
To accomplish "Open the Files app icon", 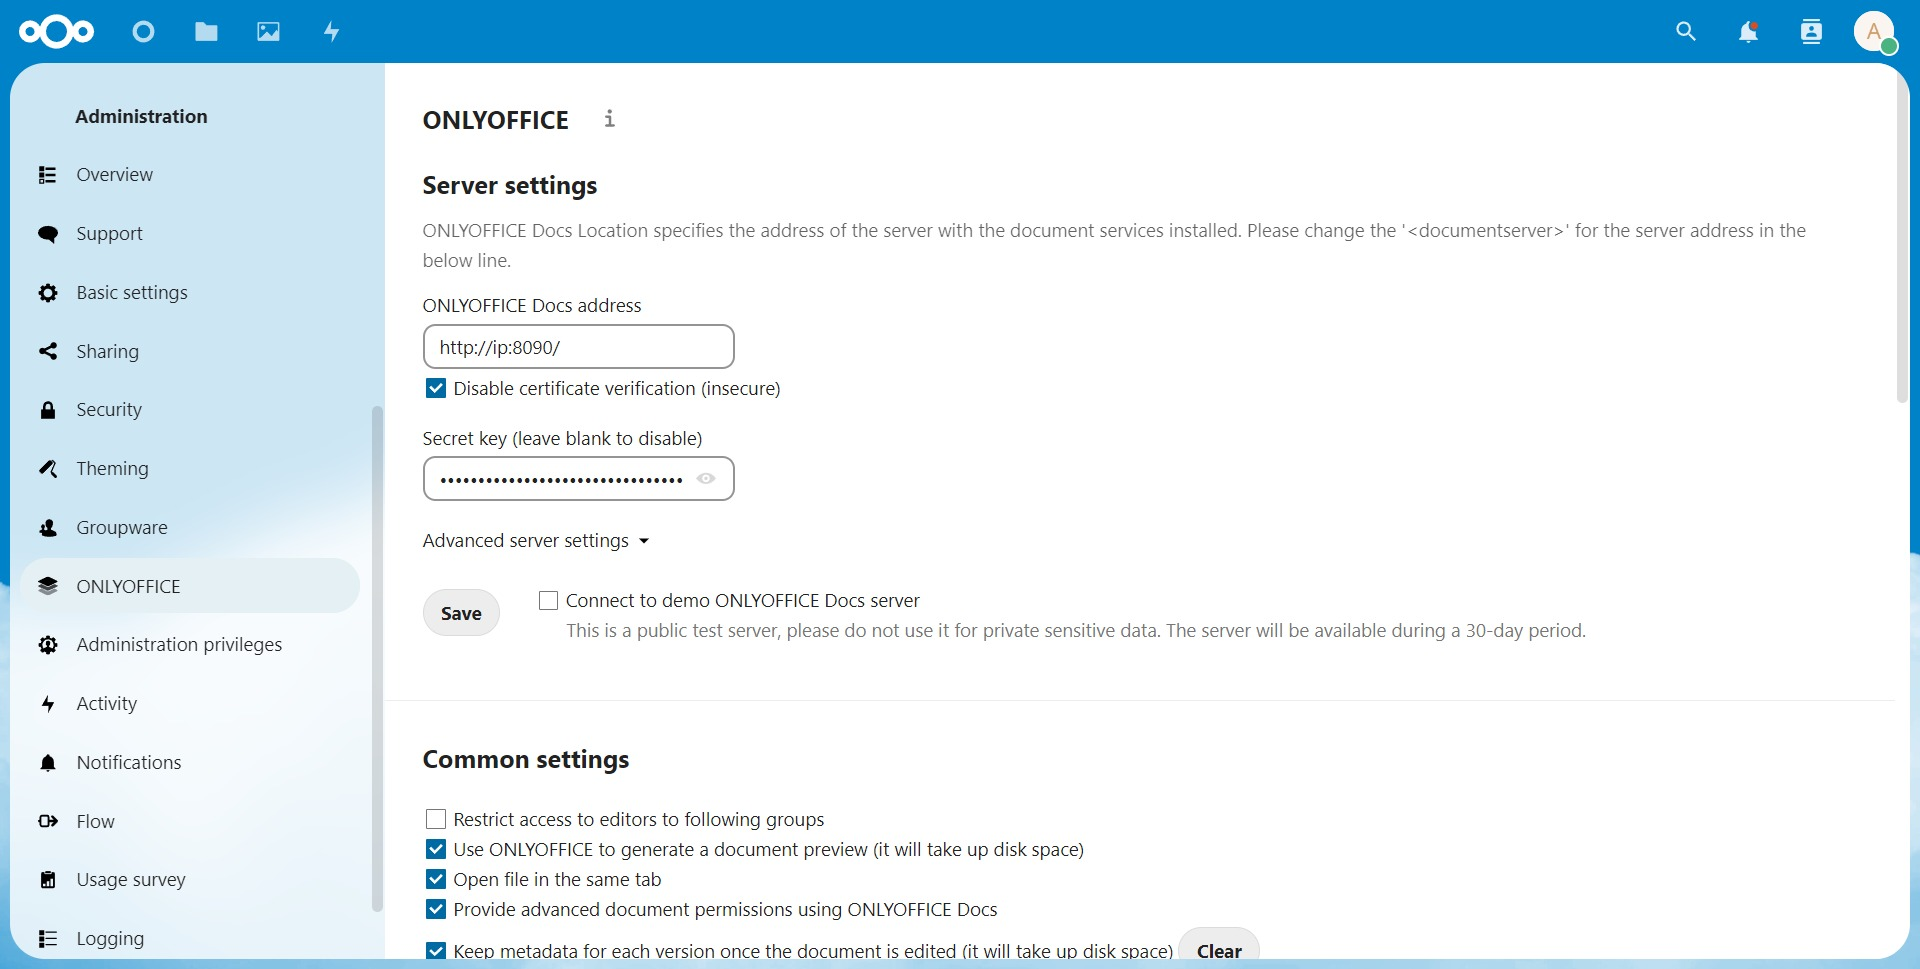I will 206,32.
